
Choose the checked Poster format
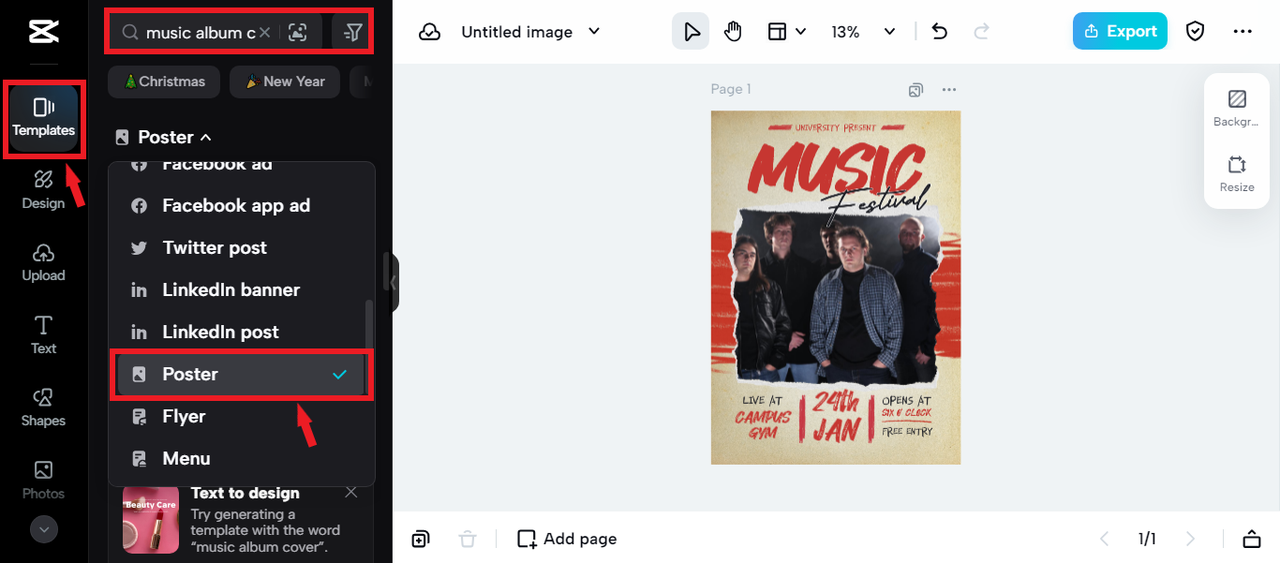pyautogui.click(x=240, y=374)
